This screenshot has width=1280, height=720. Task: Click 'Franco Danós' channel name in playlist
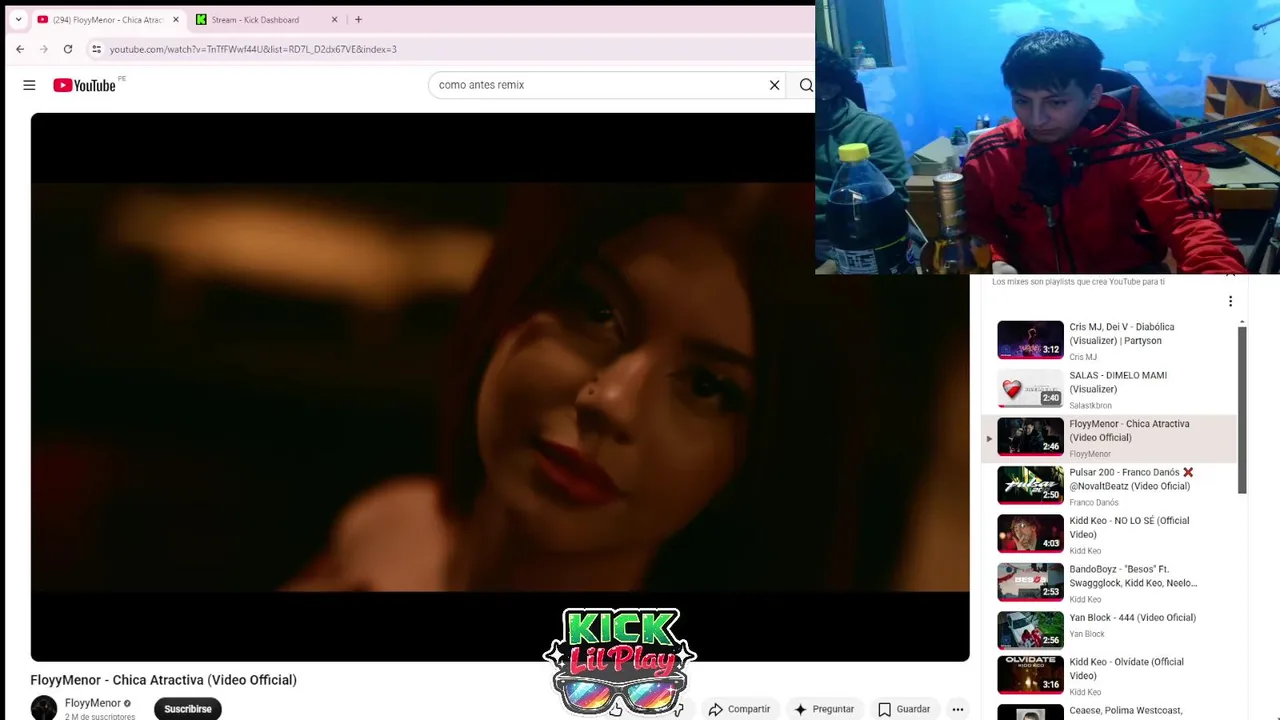click(x=1093, y=502)
